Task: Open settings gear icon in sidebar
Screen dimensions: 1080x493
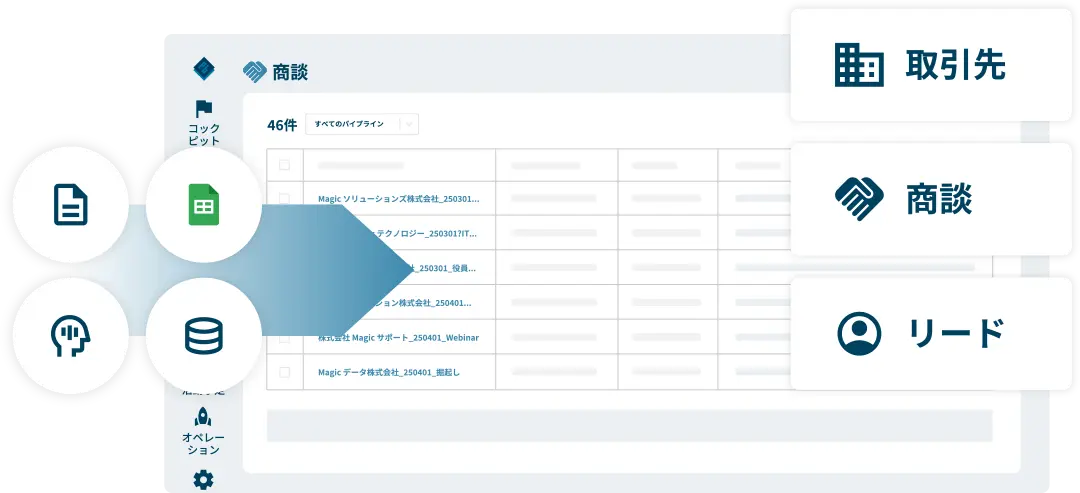Action: click(203, 480)
